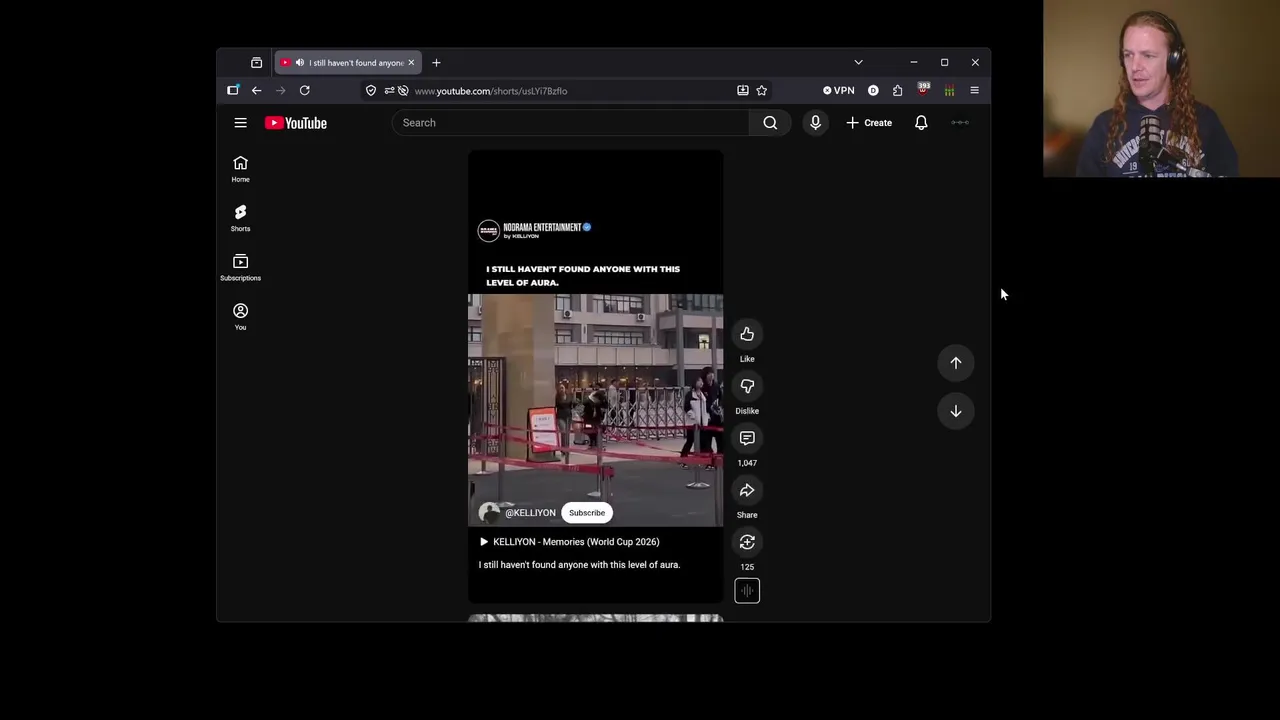Screen dimensions: 1280x720
Task: Open the YouTube hamburger guide menu
Action: pos(240,123)
